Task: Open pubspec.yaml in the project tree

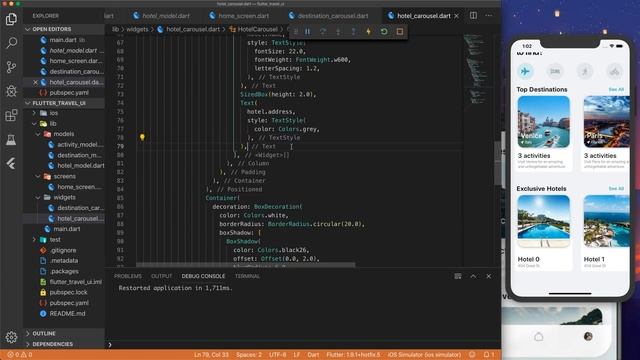Action: click(x=64, y=303)
